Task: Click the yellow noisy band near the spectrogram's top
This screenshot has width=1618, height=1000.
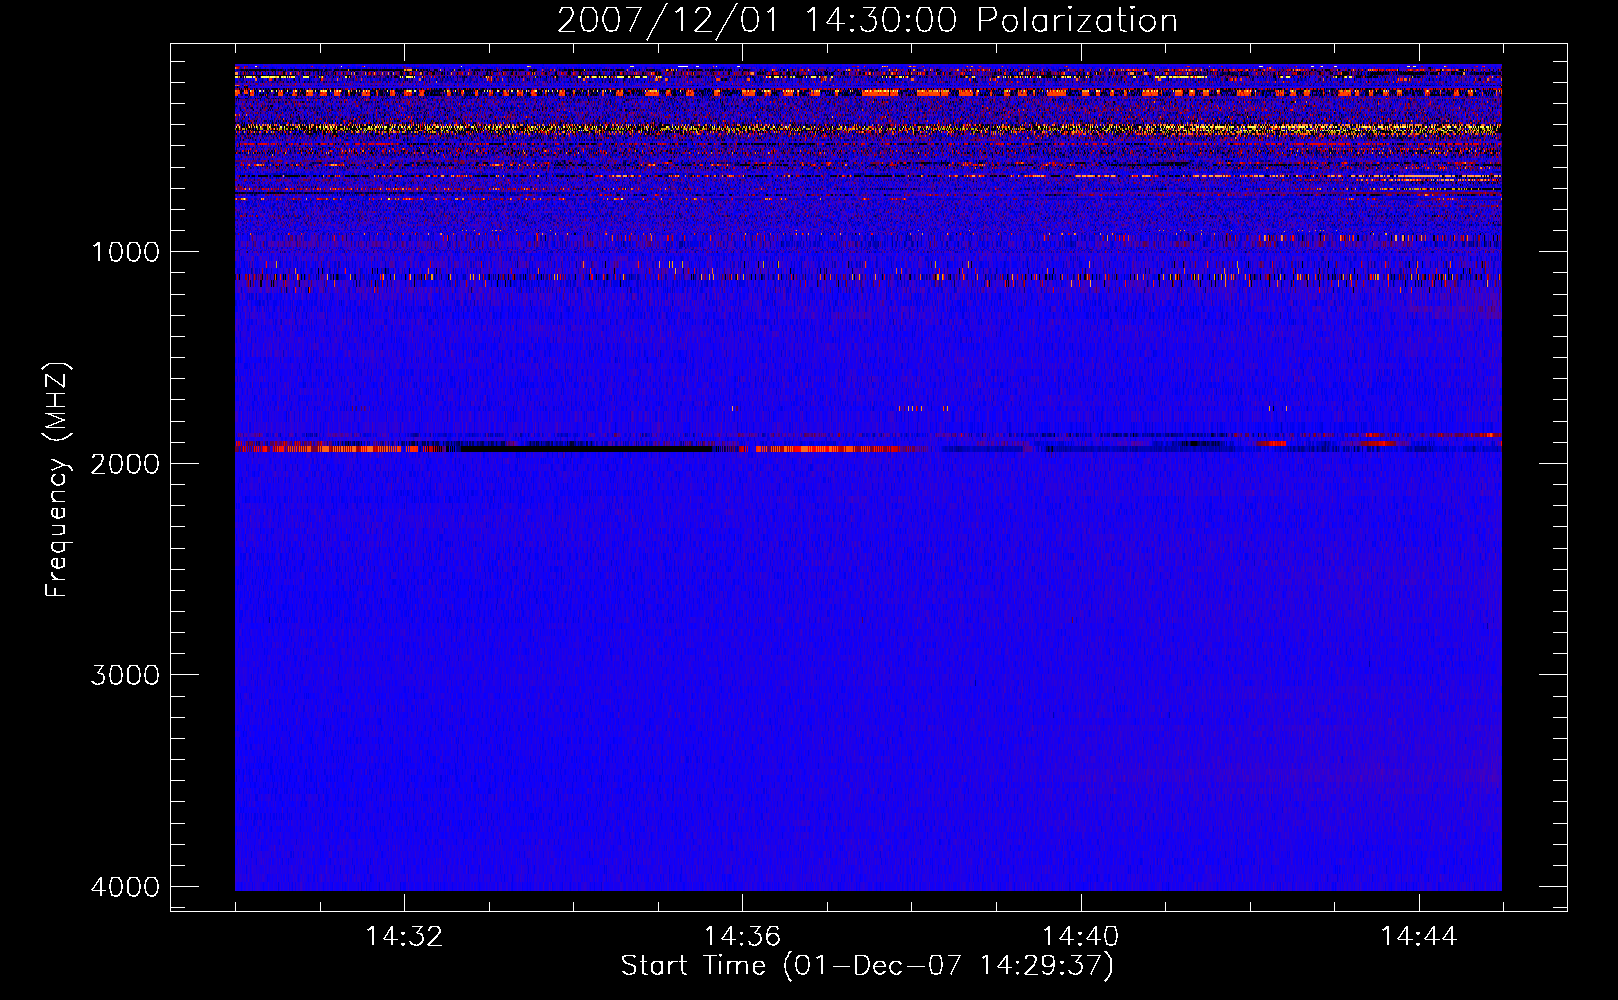Action: [868, 129]
